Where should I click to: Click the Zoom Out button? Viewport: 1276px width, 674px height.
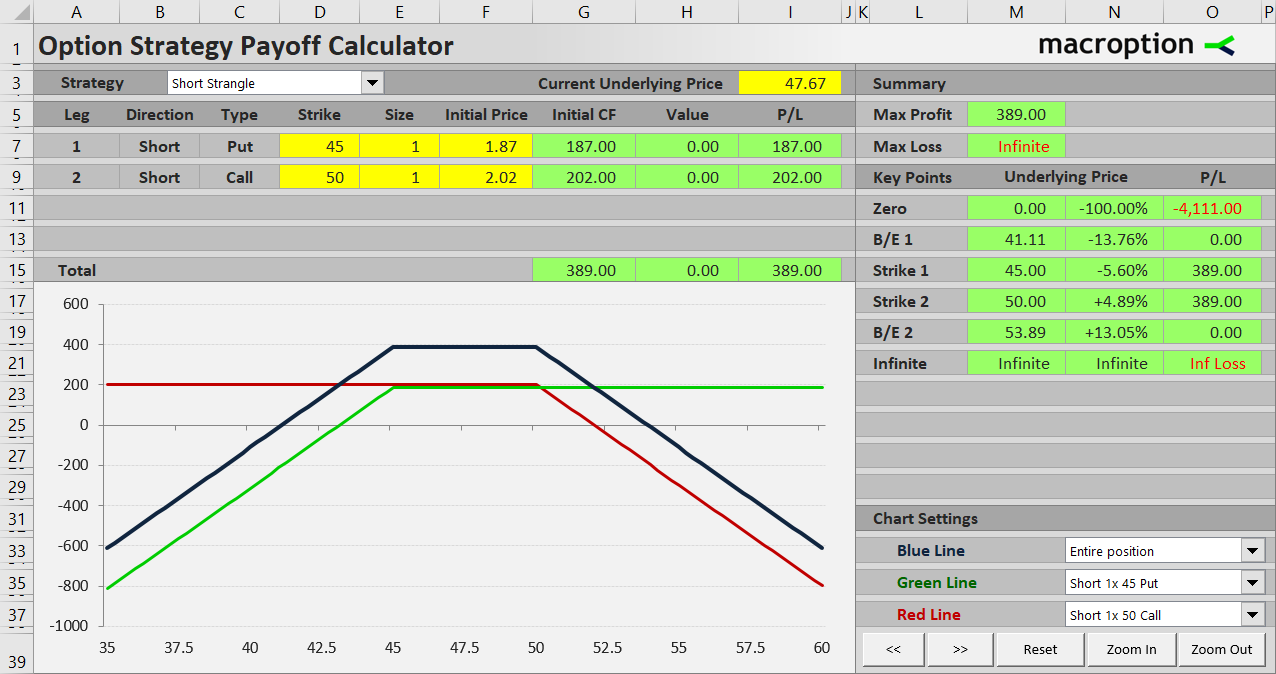pyautogui.click(x=1222, y=649)
